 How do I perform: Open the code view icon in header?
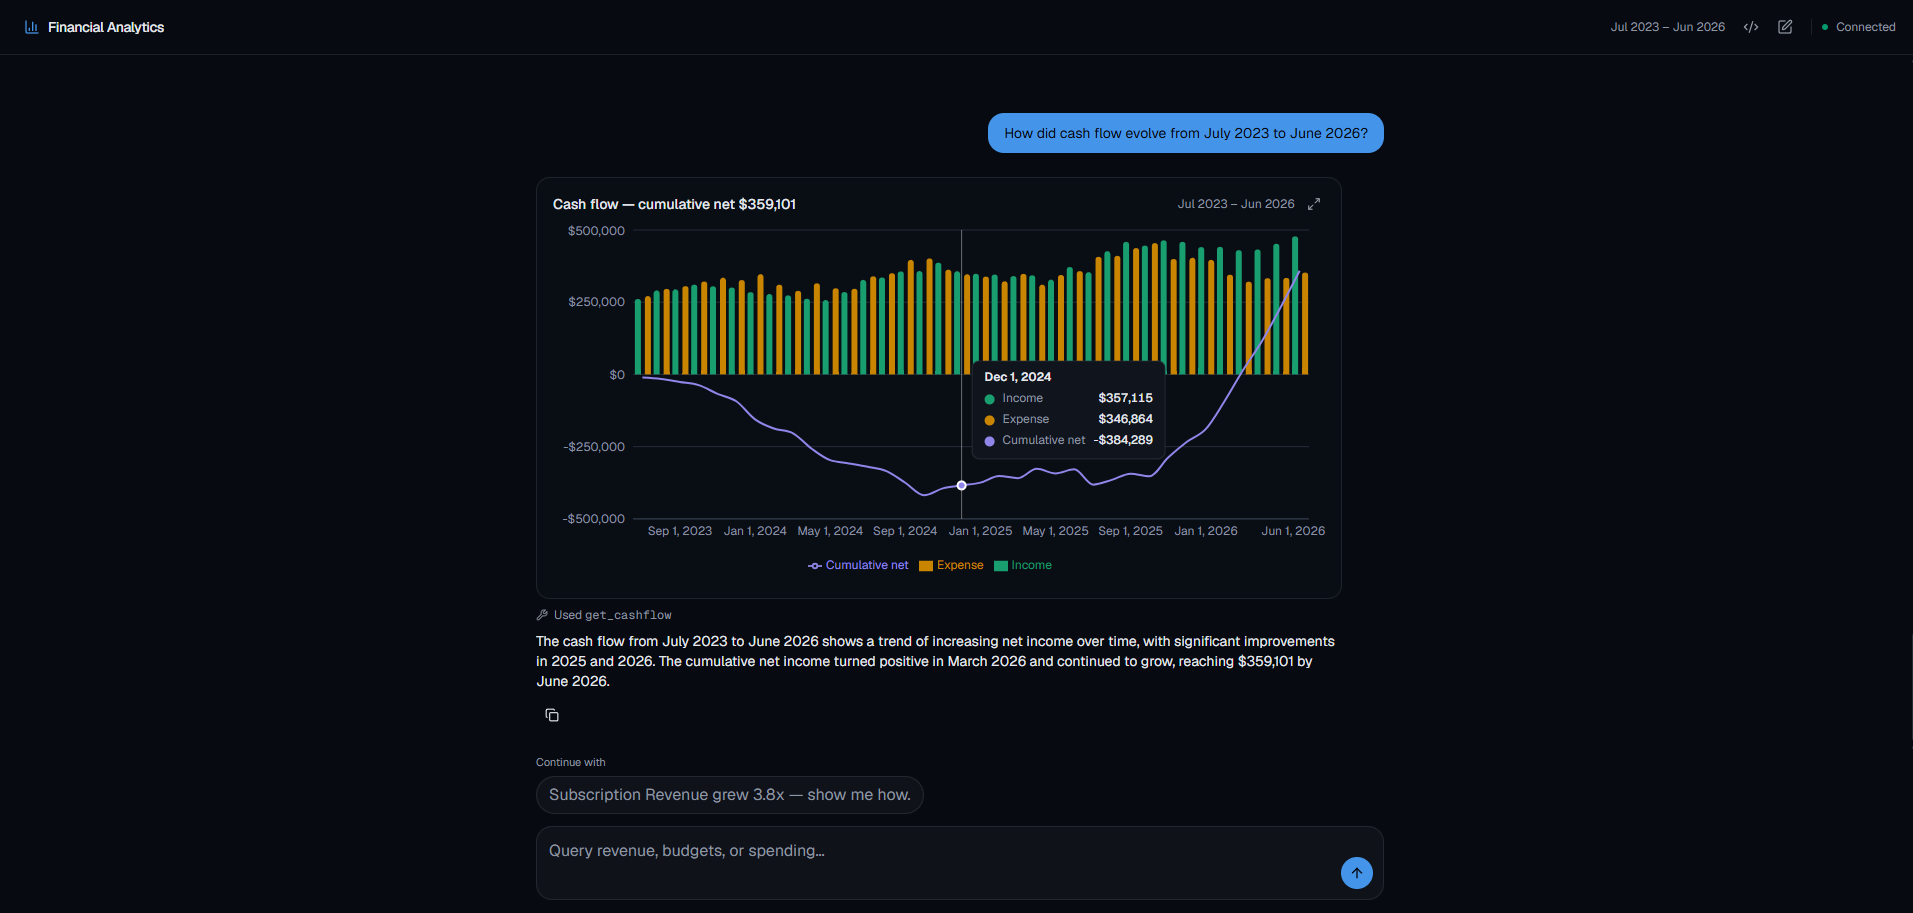(1751, 27)
